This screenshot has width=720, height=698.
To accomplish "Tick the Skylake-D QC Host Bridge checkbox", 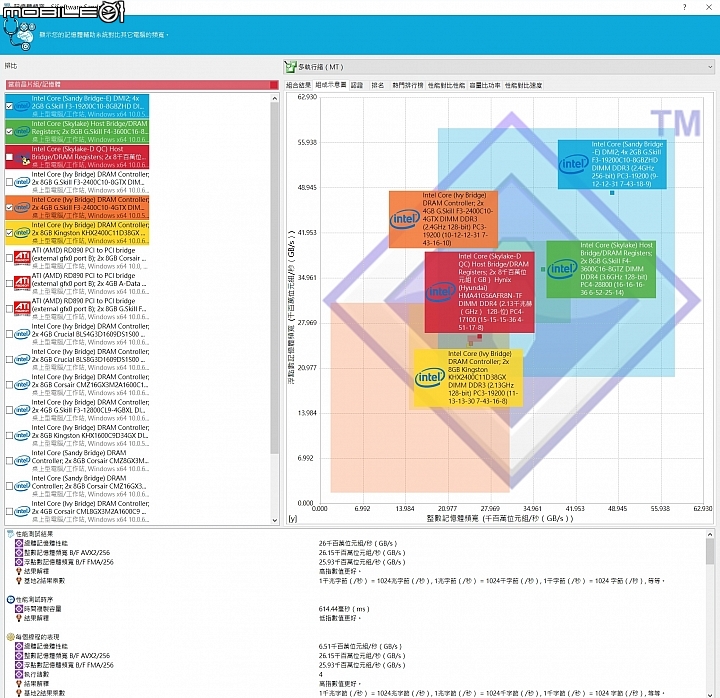I will click(x=9, y=157).
